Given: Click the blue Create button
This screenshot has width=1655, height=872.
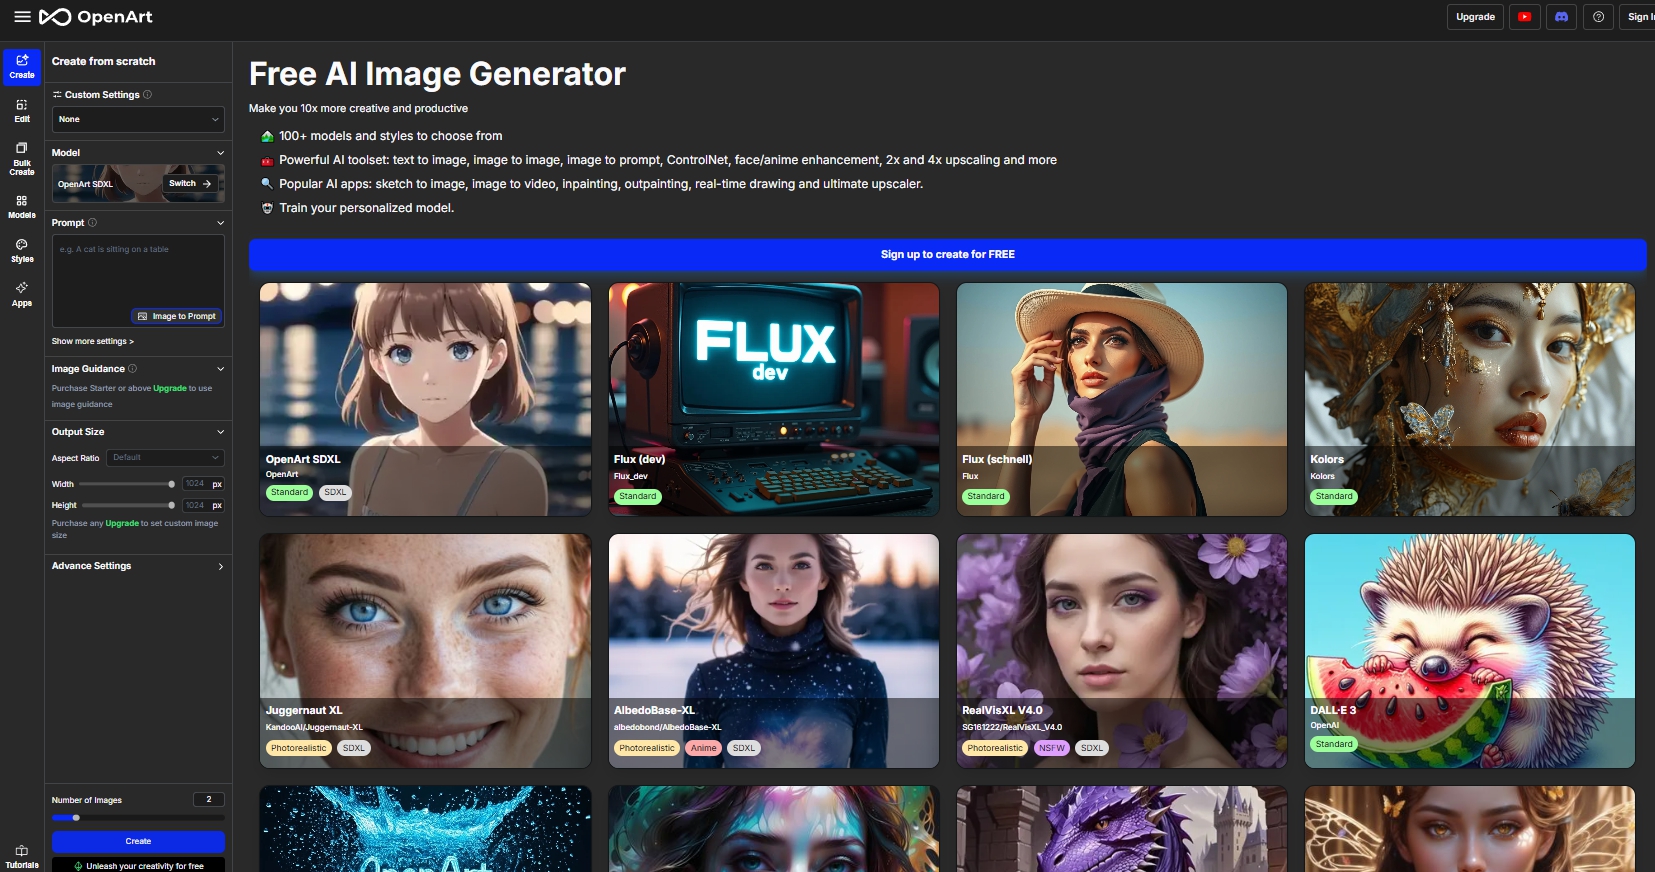Looking at the screenshot, I should (x=138, y=841).
